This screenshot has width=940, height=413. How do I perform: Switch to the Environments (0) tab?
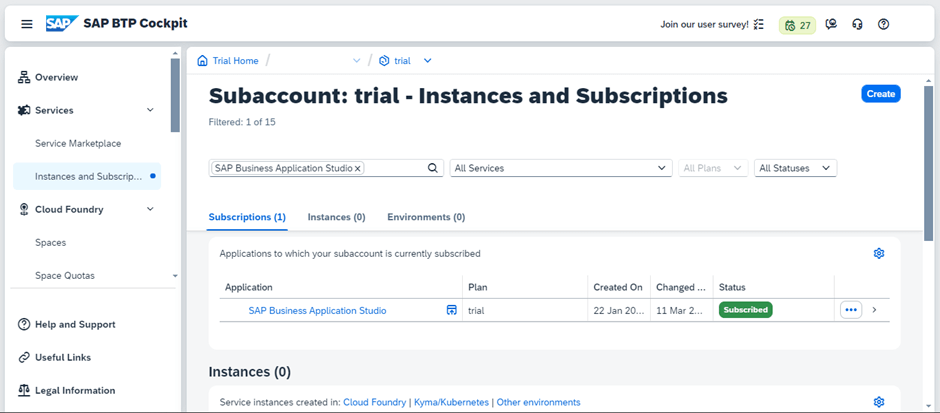(426, 217)
